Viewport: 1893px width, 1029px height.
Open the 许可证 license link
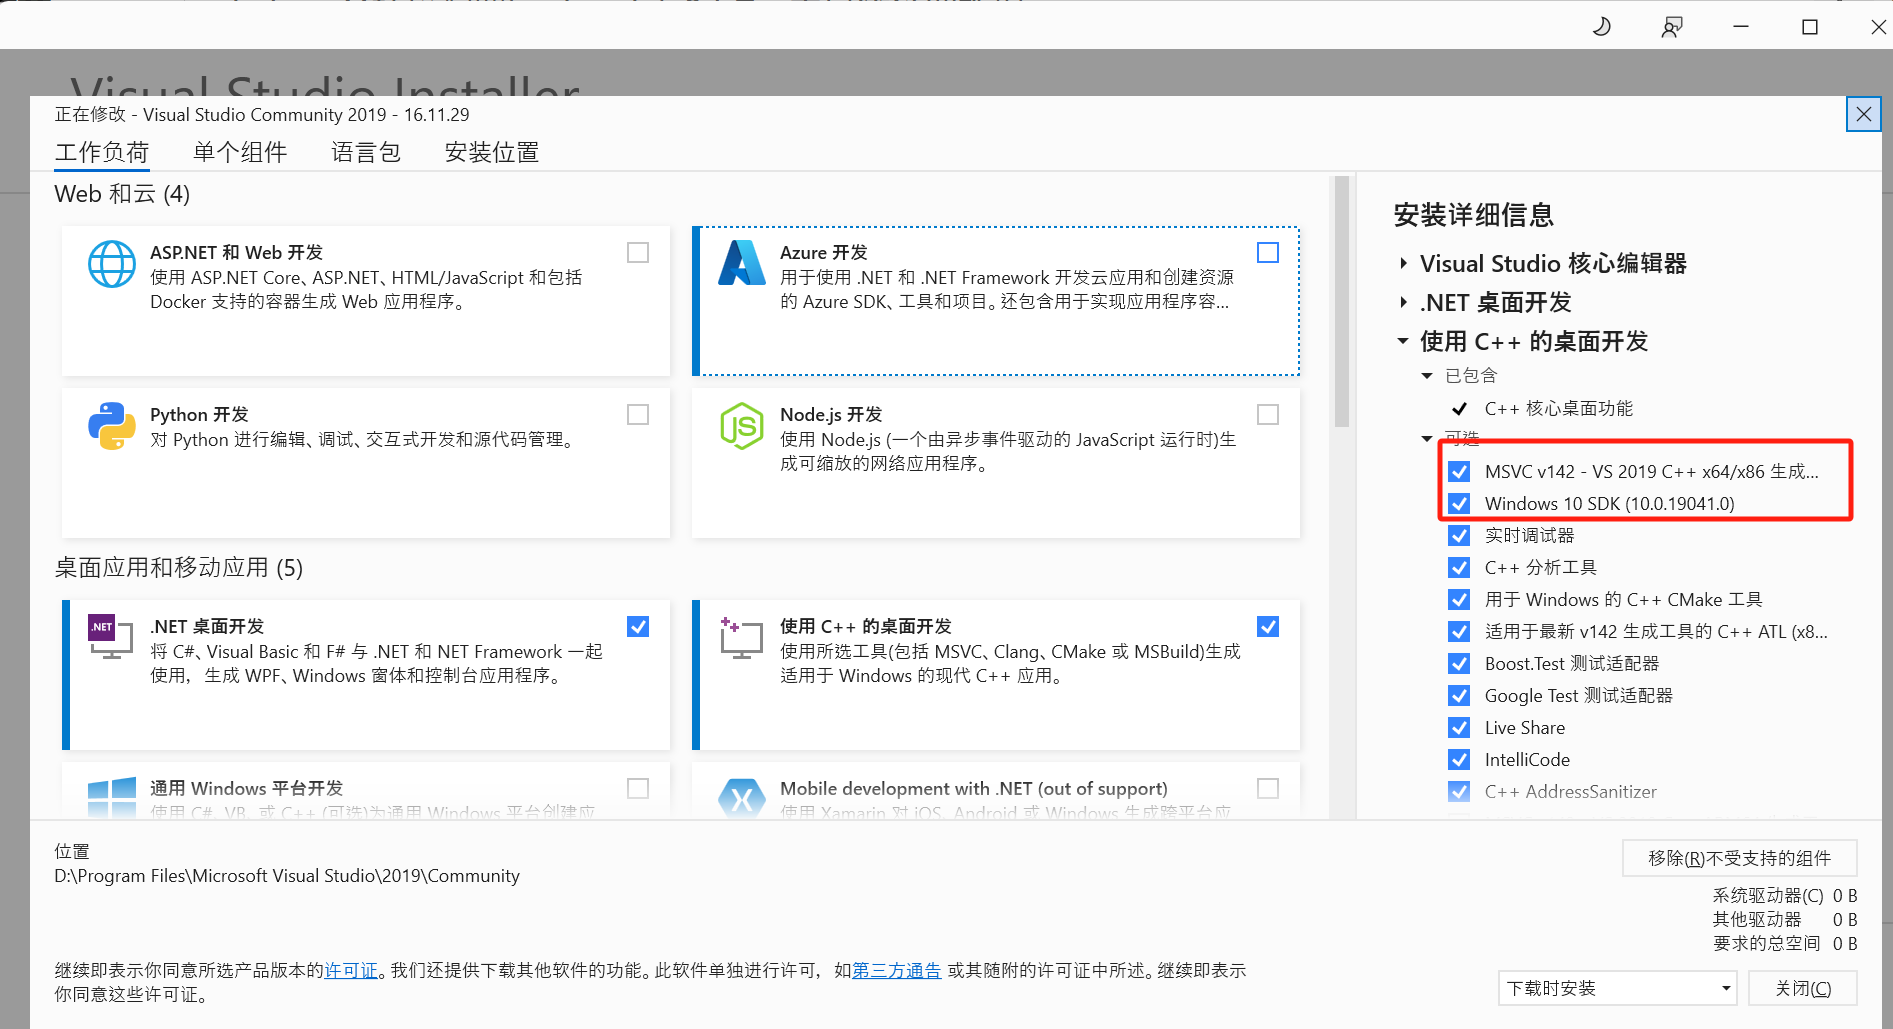pos(351,970)
